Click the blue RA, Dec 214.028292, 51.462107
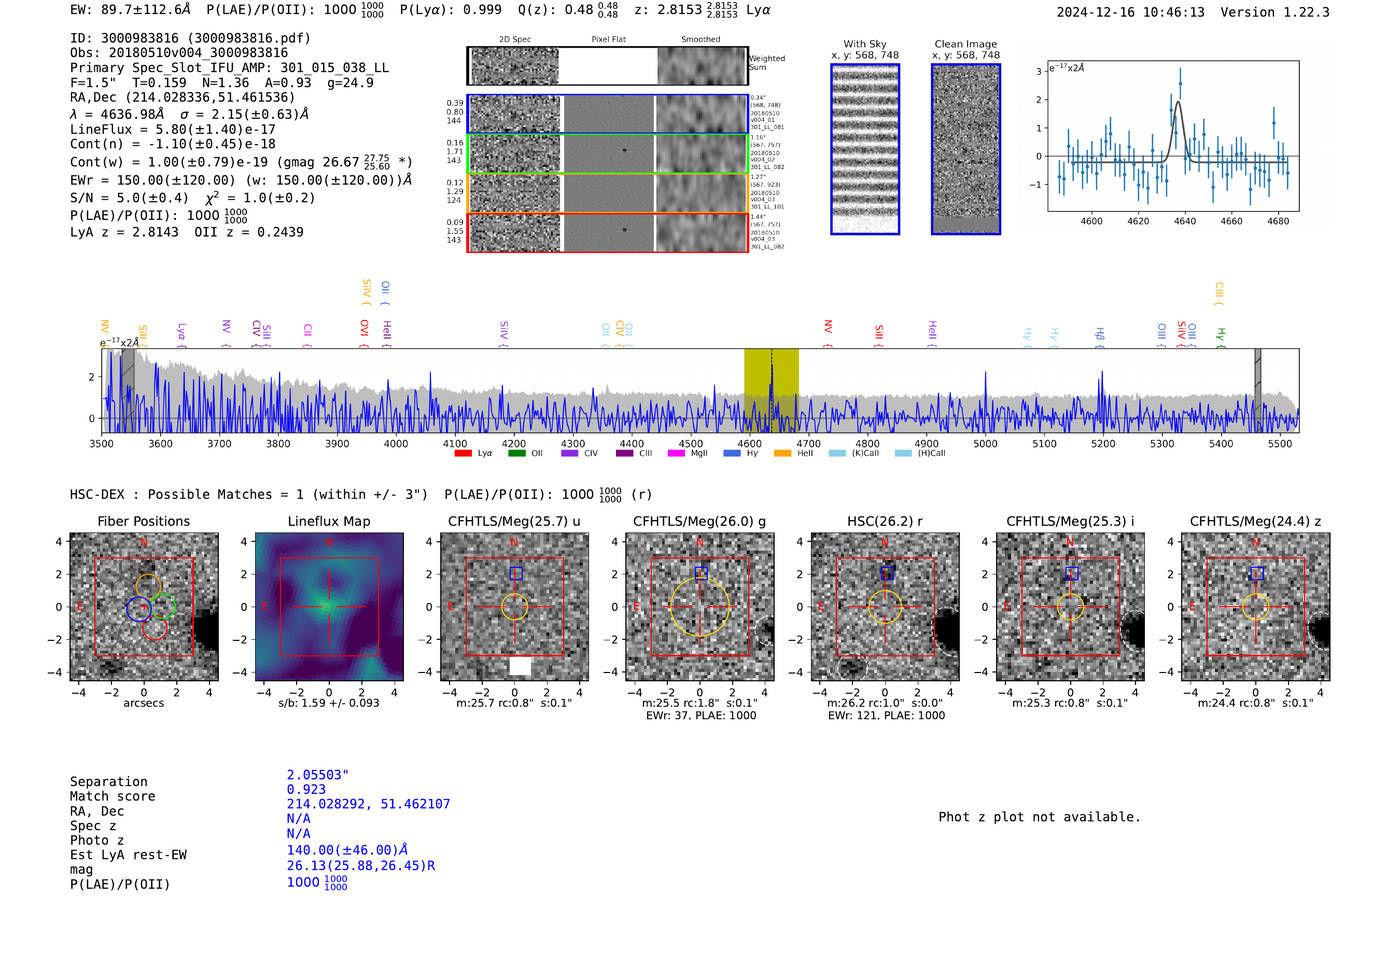The height and width of the screenshot is (953, 1400). pos(368,804)
